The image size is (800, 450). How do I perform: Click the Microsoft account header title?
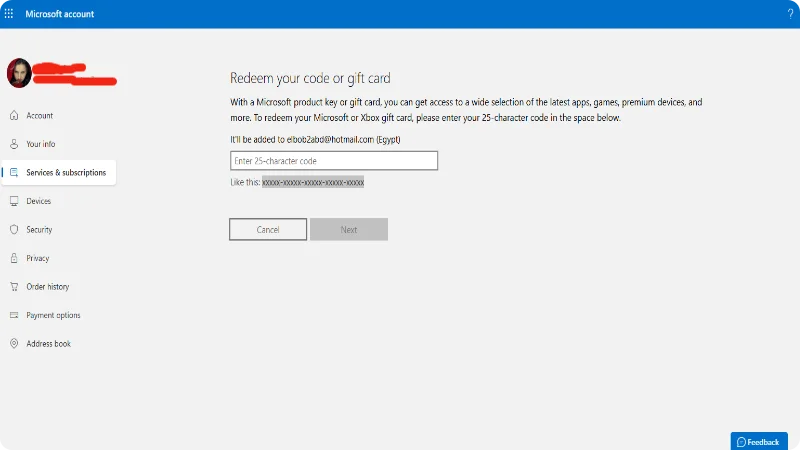(x=60, y=14)
